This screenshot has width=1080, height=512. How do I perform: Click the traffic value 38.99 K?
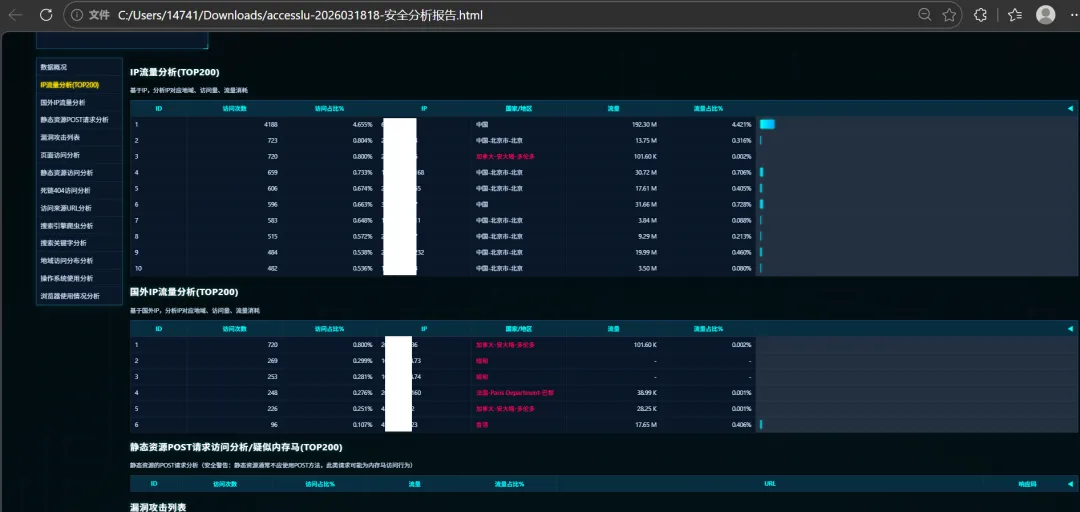[645, 393]
